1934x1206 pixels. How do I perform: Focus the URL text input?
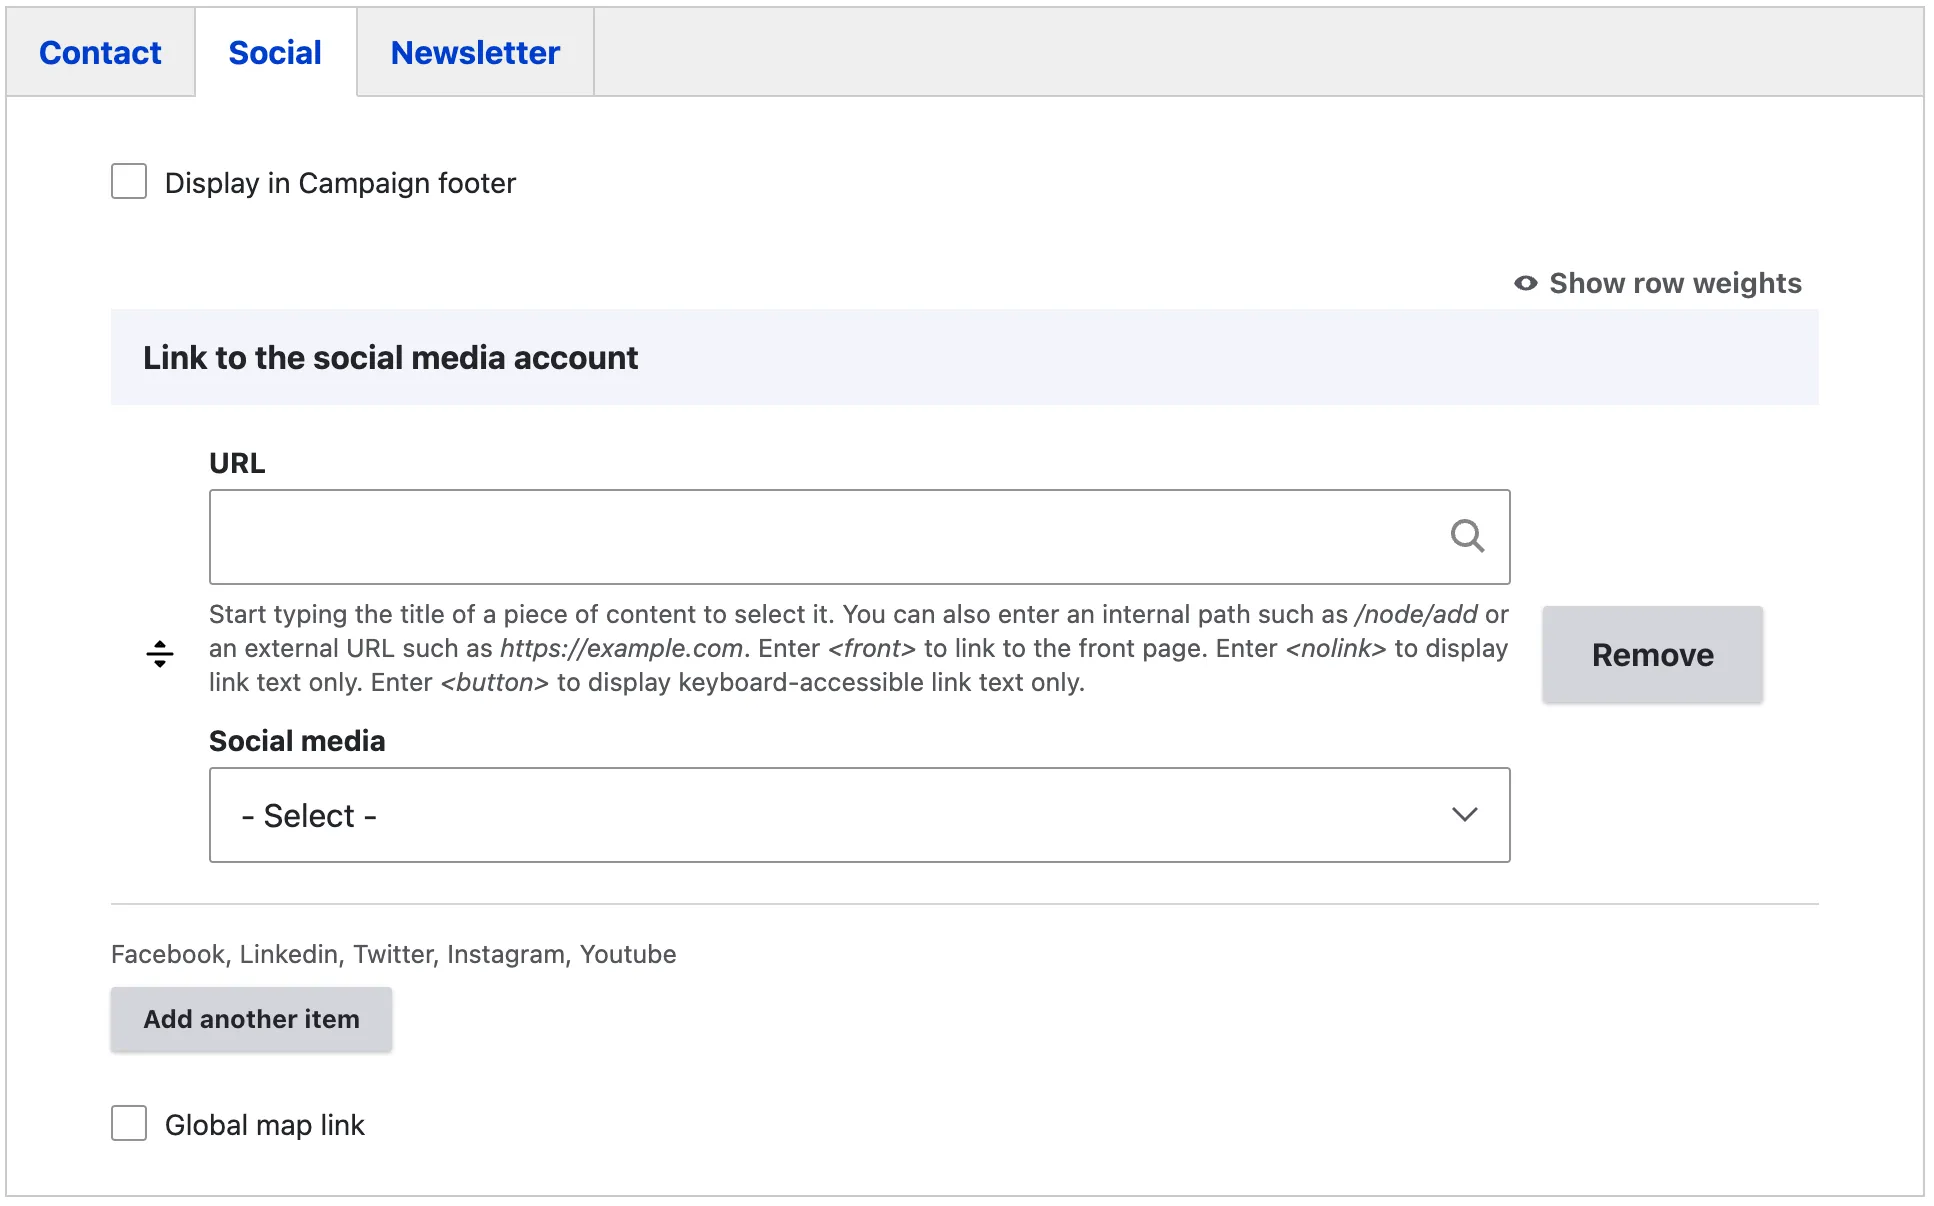(x=820, y=537)
